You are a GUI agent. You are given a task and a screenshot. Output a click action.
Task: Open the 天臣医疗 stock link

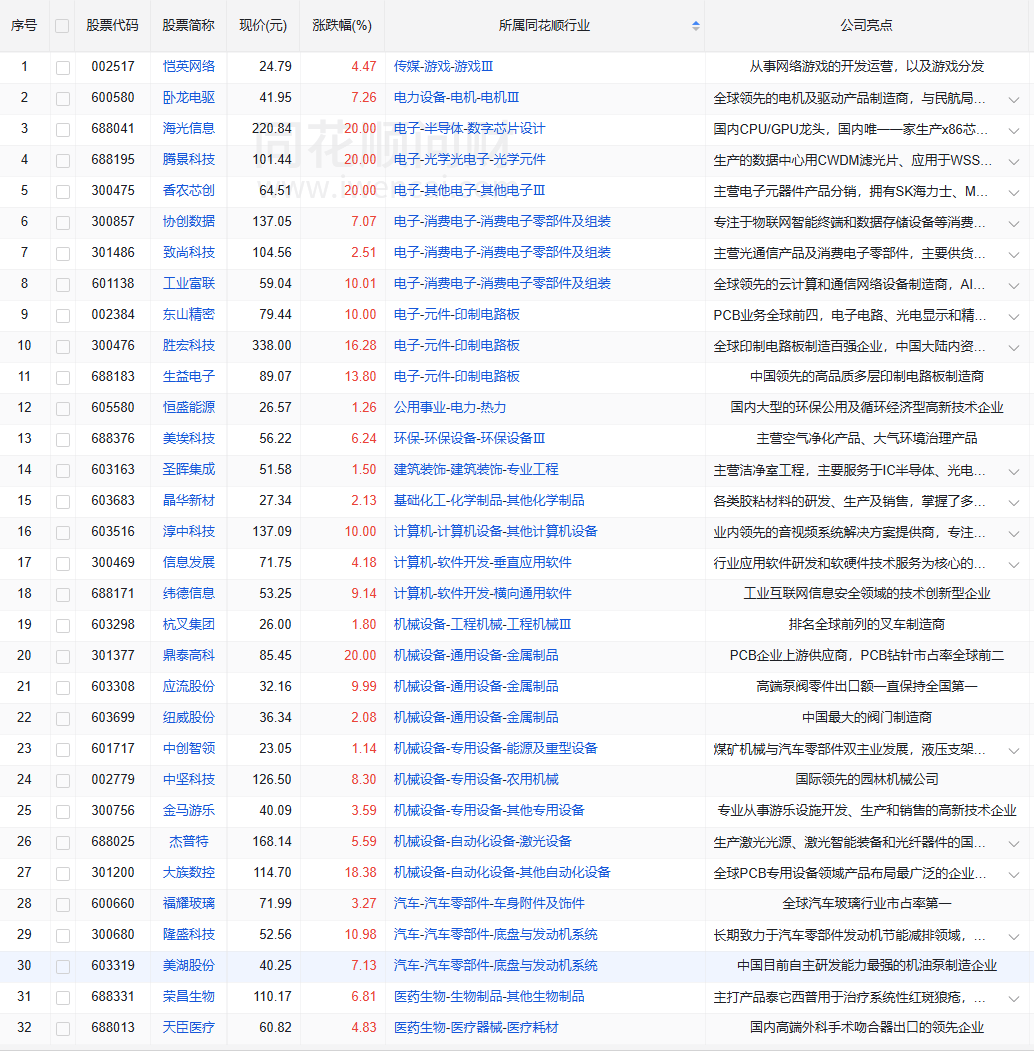coord(189,1028)
